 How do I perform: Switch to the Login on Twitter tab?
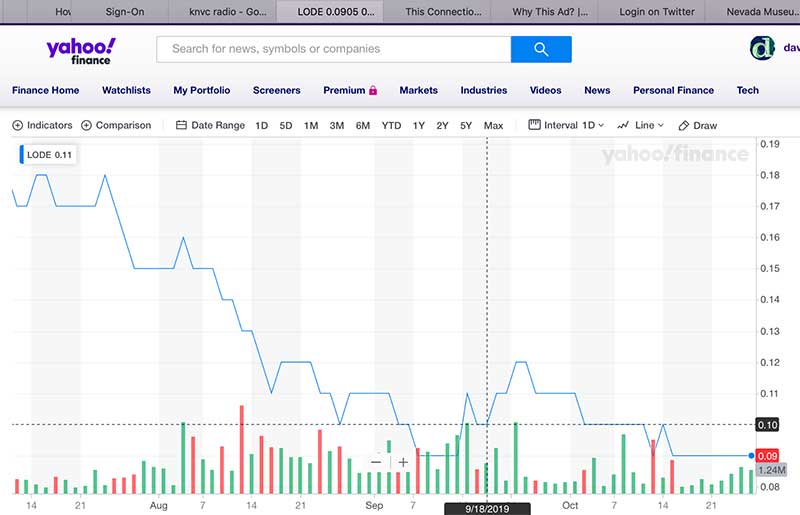click(x=656, y=12)
